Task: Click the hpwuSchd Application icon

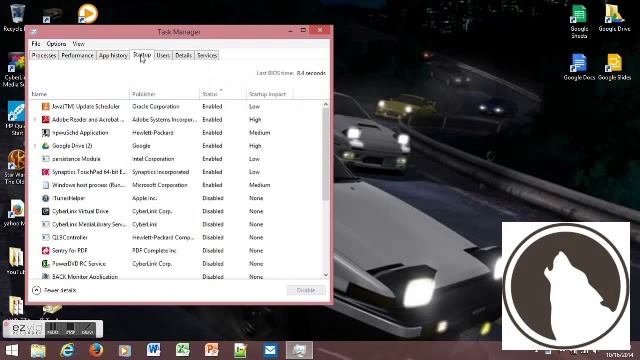Action: (46, 133)
